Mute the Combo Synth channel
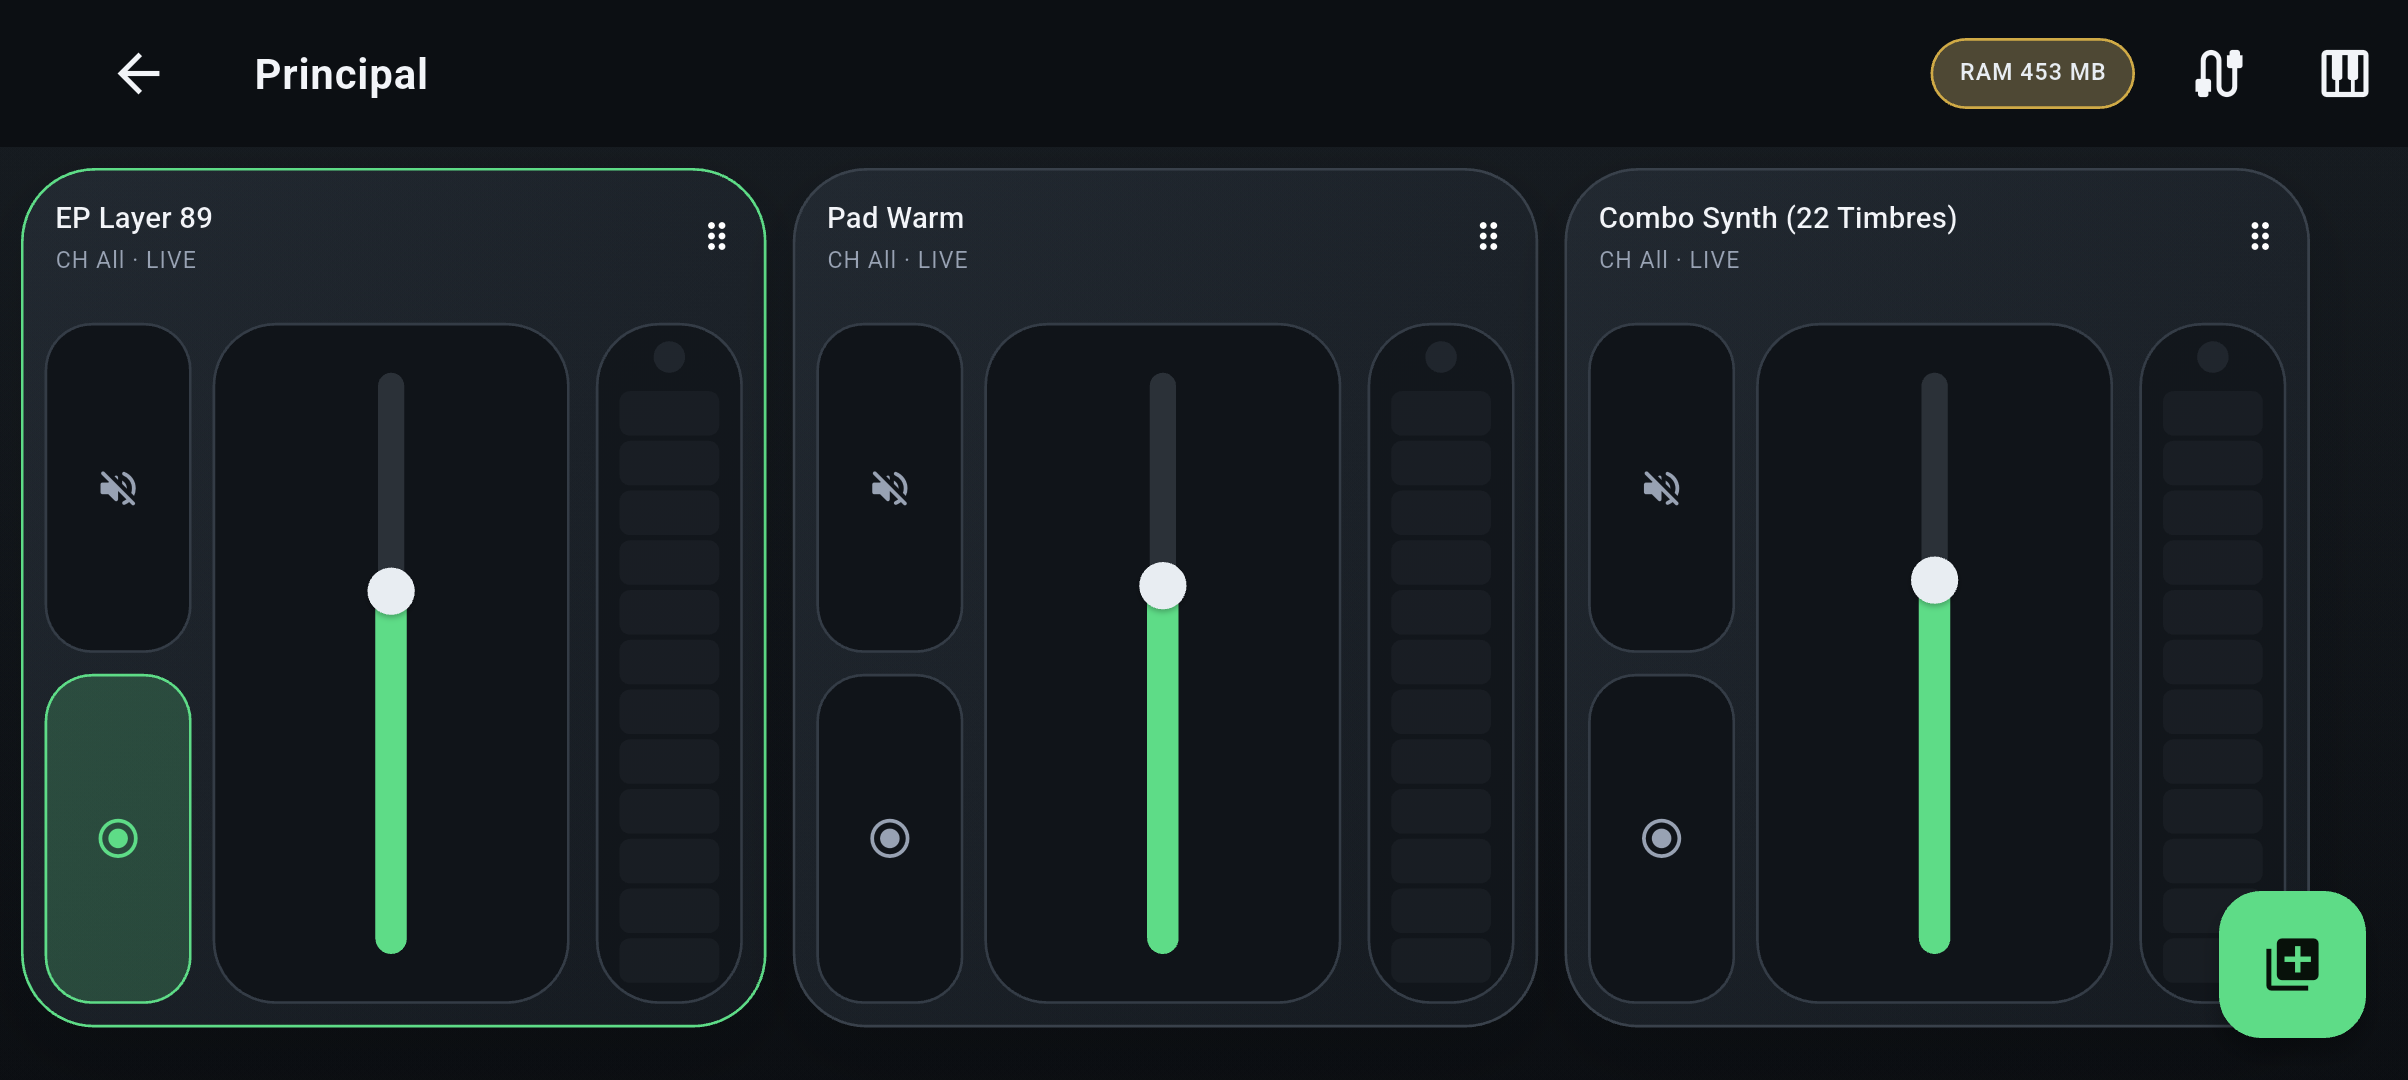 (1661, 487)
